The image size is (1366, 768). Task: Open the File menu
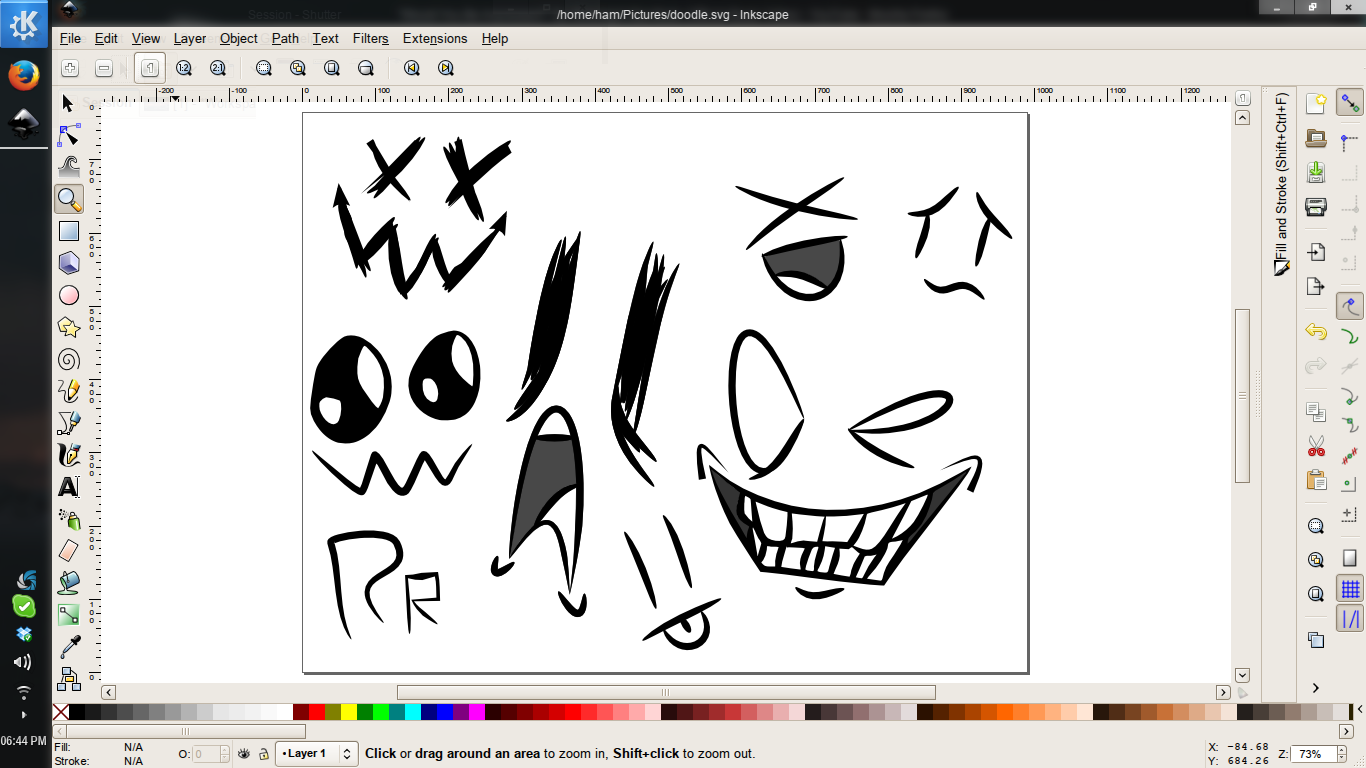(x=70, y=38)
